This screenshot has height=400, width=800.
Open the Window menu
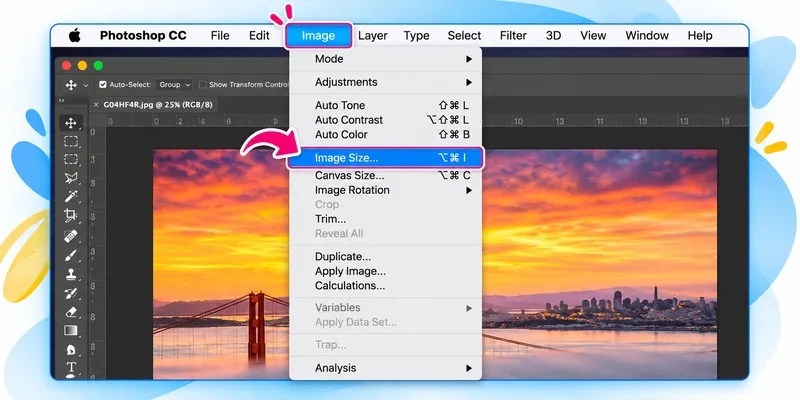point(647,36)
